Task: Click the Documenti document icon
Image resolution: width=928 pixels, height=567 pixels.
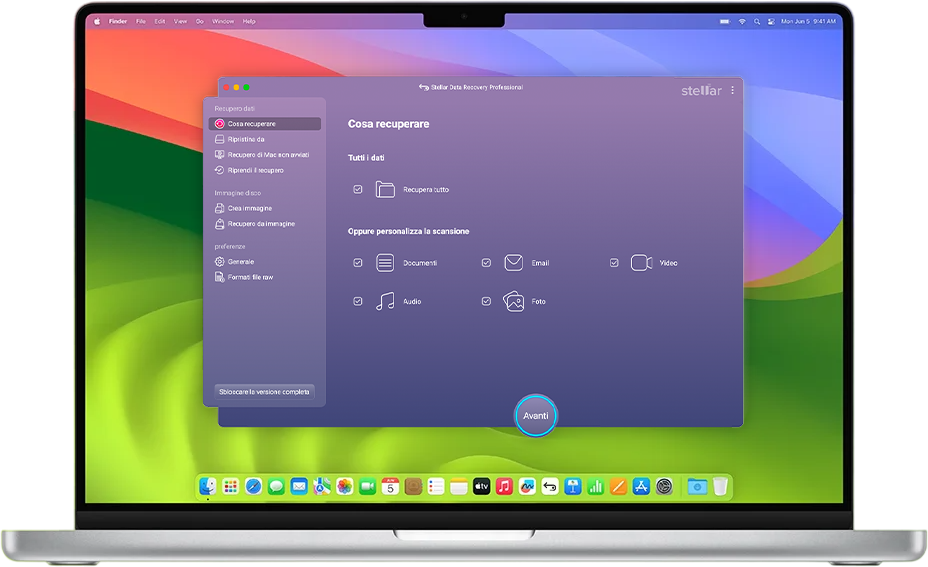Action: pyautogui.click(x=385, y=263)
